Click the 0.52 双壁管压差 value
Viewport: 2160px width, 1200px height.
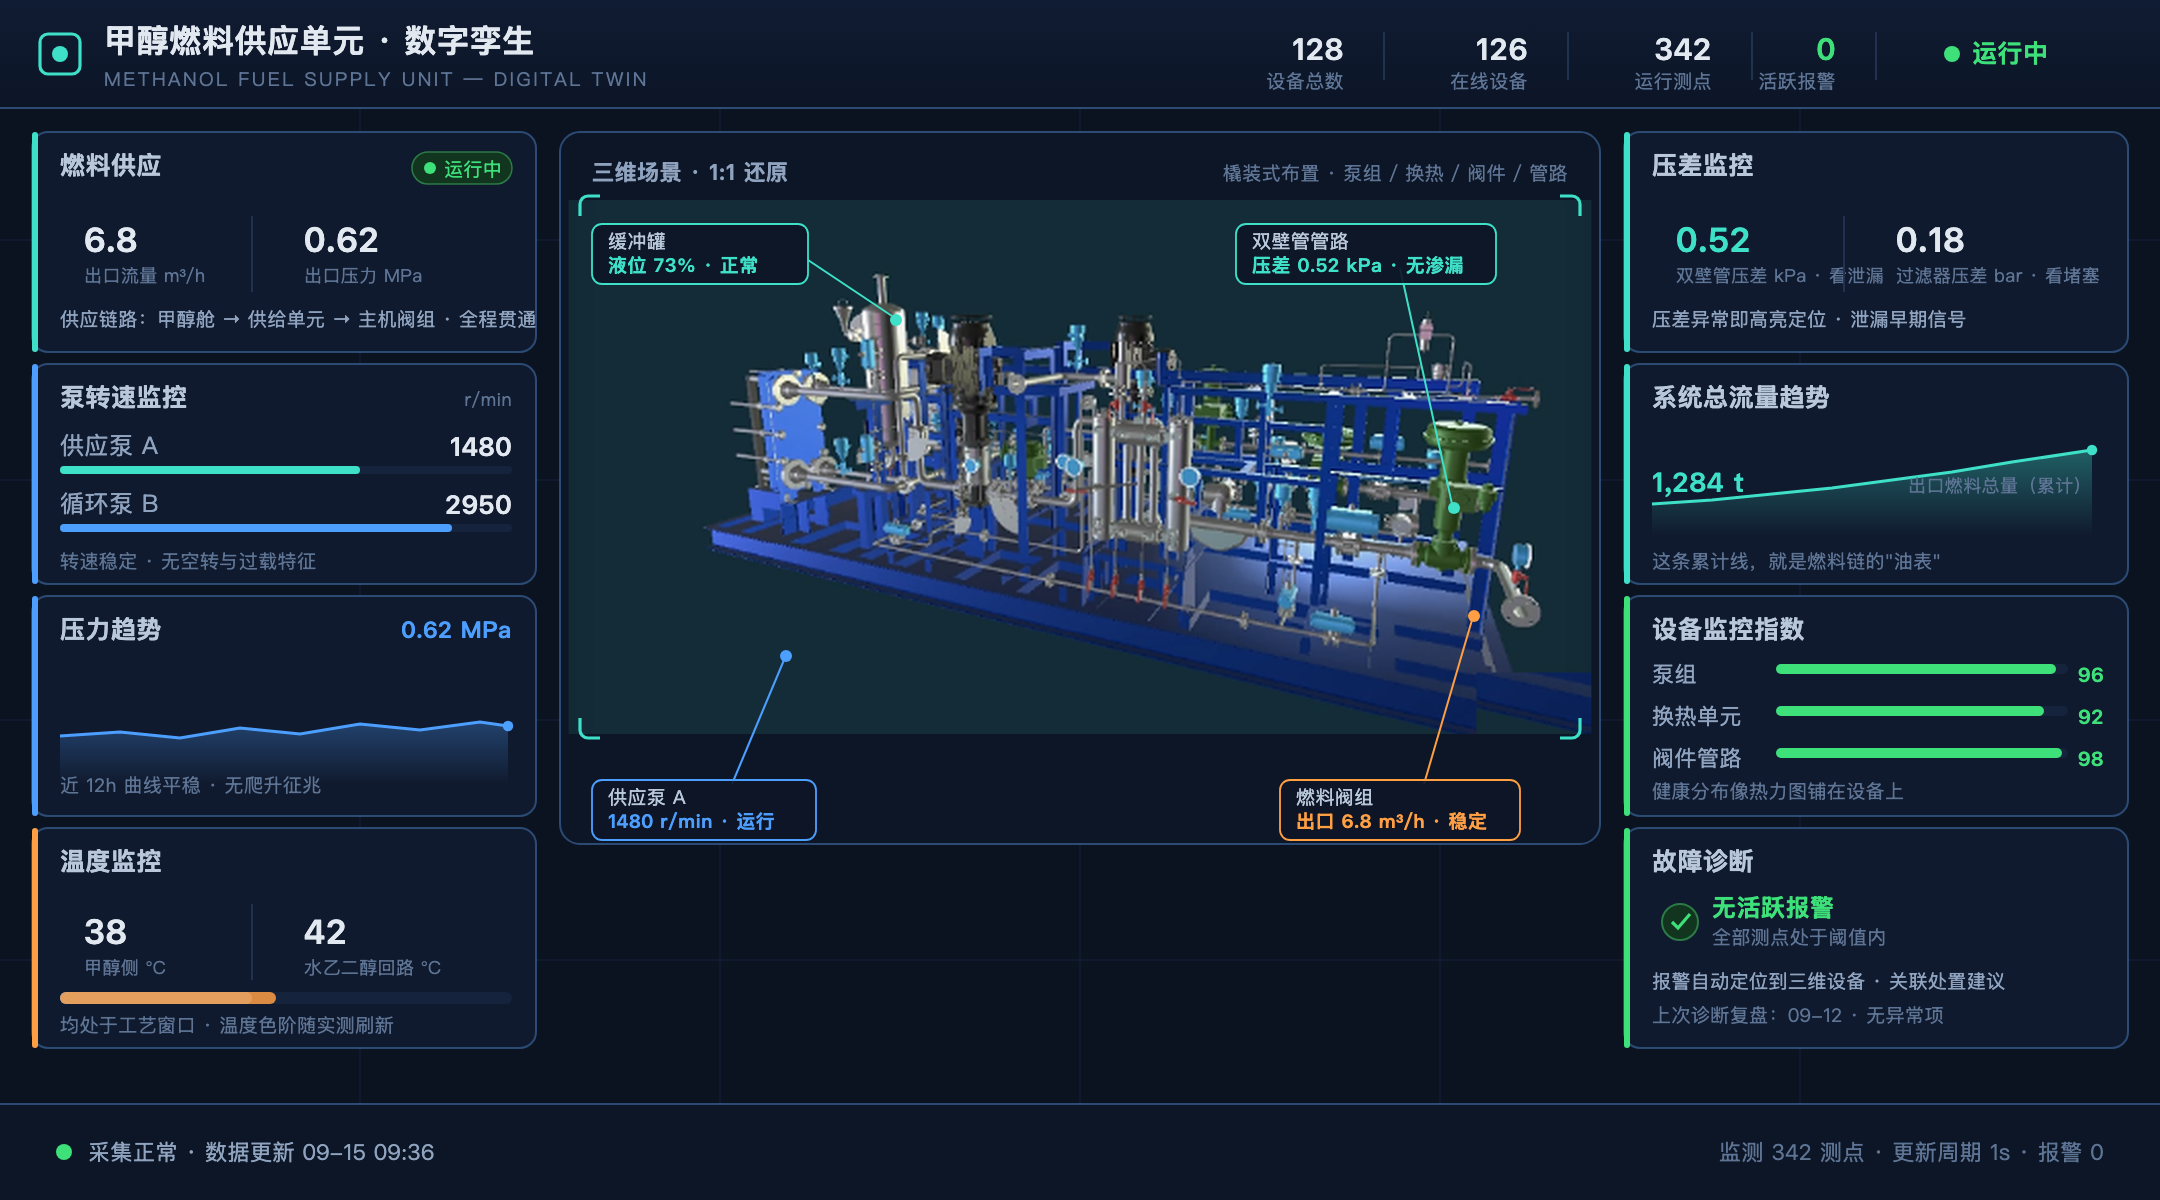point(1712,240)
